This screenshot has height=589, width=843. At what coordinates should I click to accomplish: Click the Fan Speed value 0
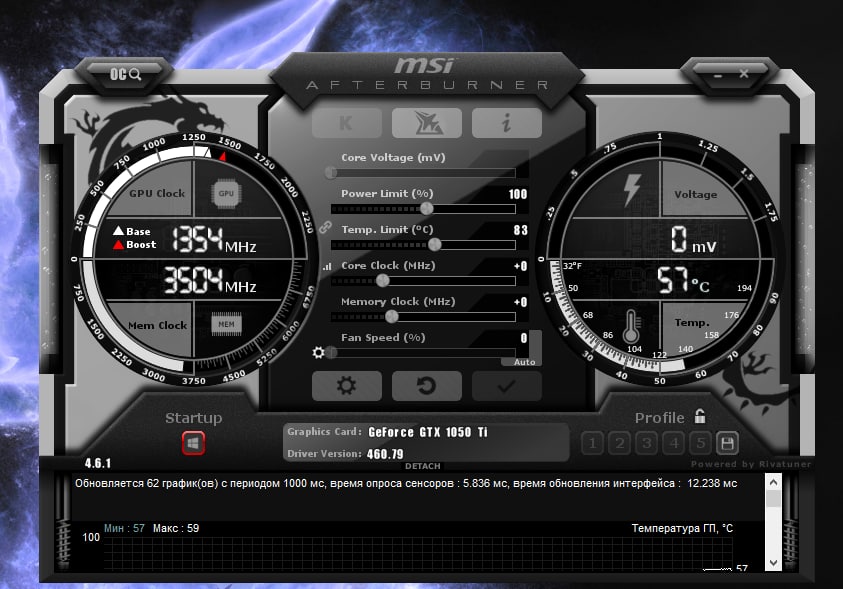[x=524, y=338]
